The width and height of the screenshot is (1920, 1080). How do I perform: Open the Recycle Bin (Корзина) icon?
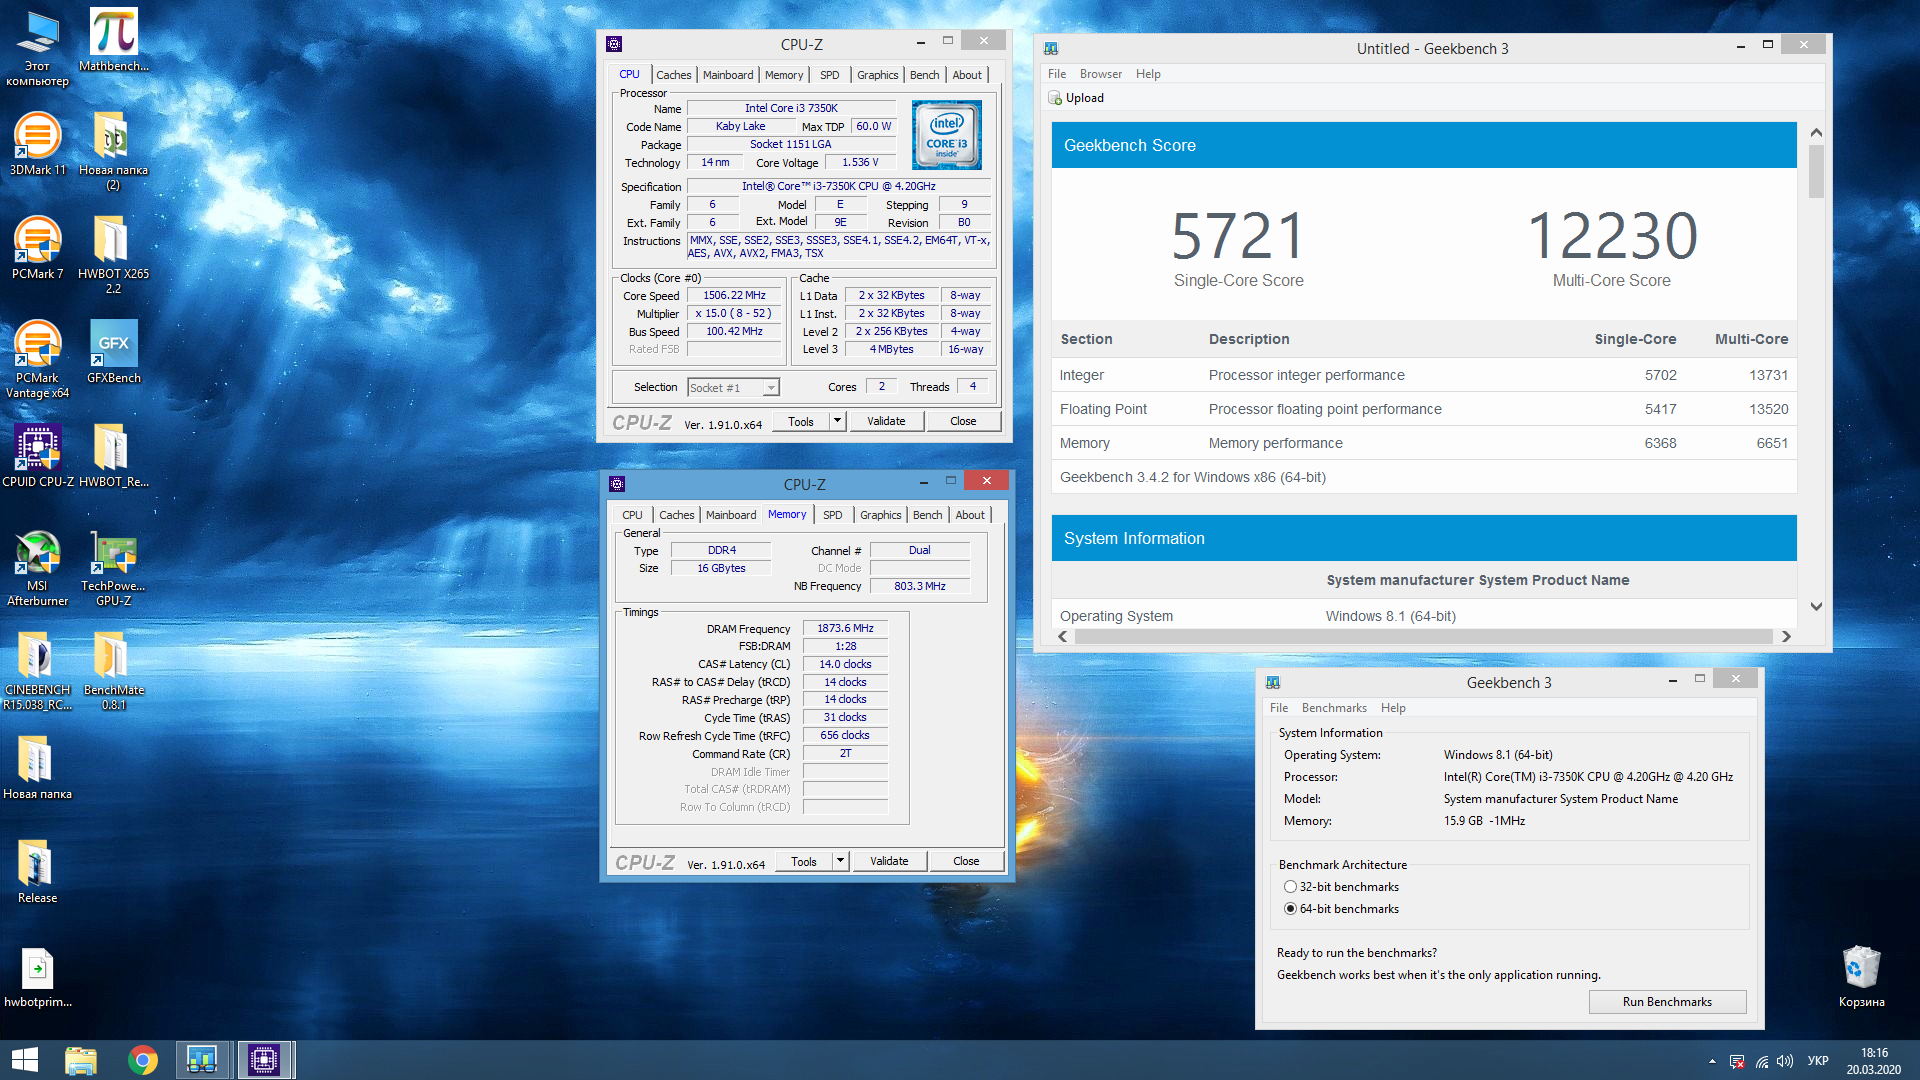(1861, 976)
